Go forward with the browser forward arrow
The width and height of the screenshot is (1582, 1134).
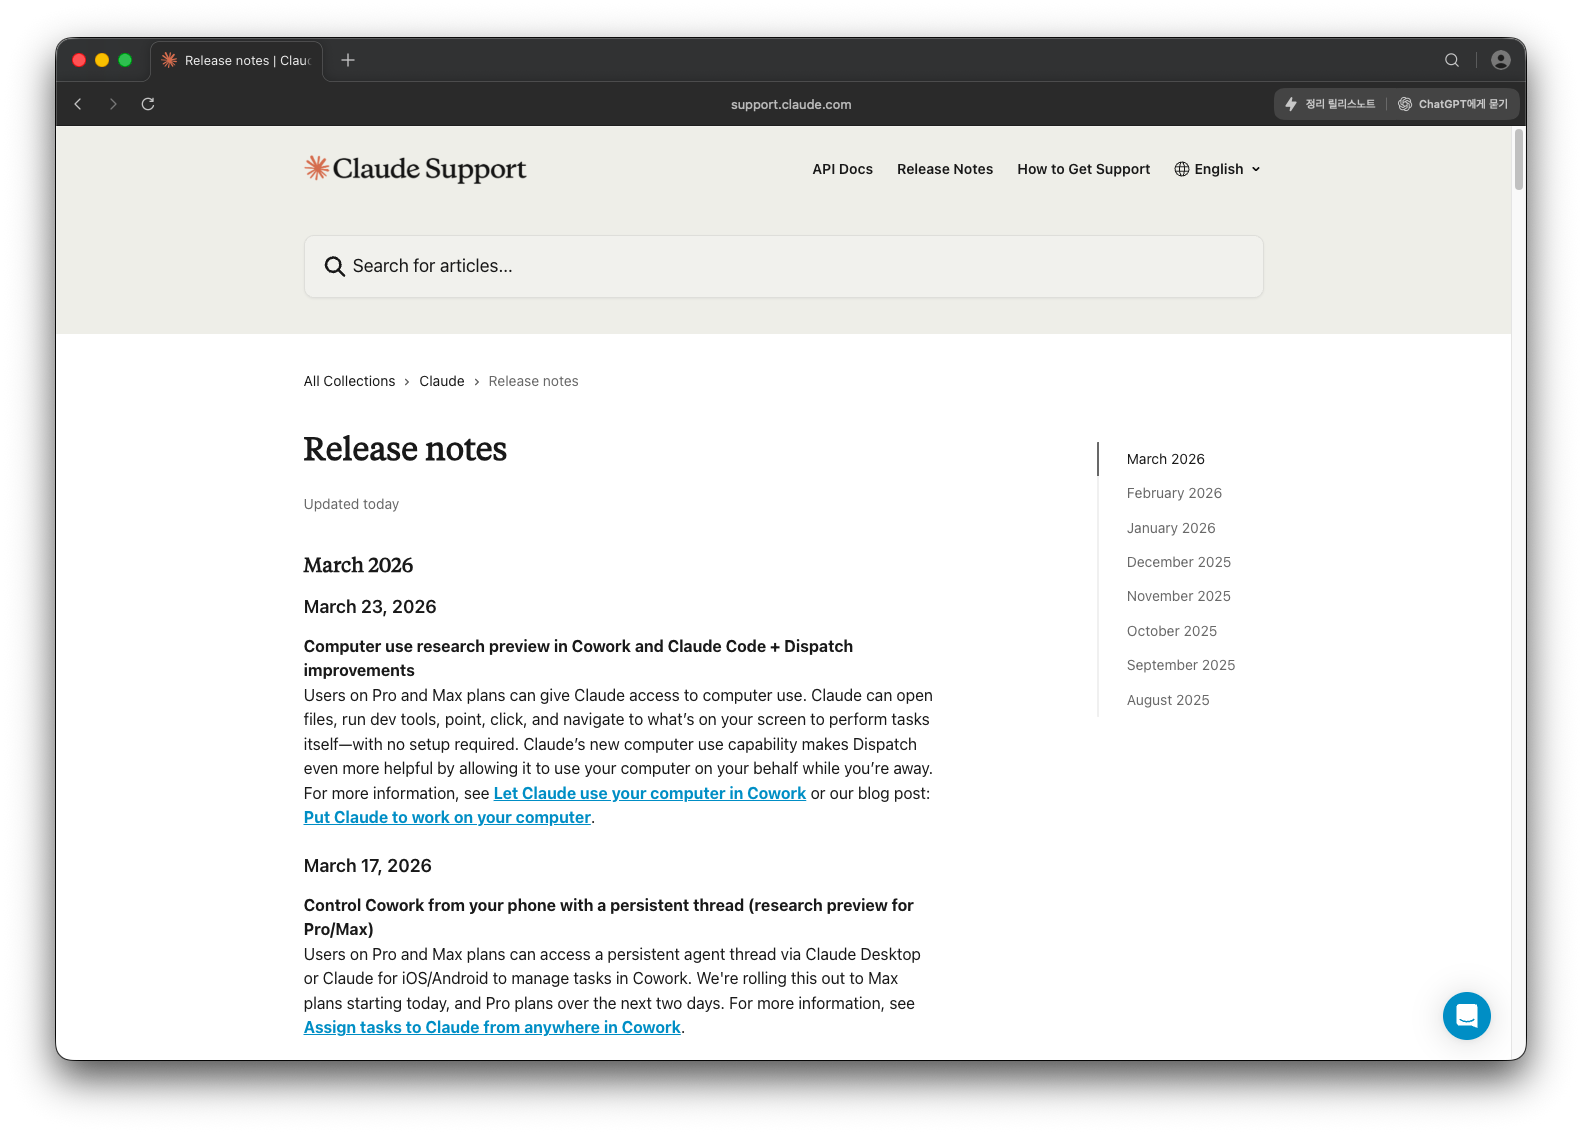pos(113,104)
